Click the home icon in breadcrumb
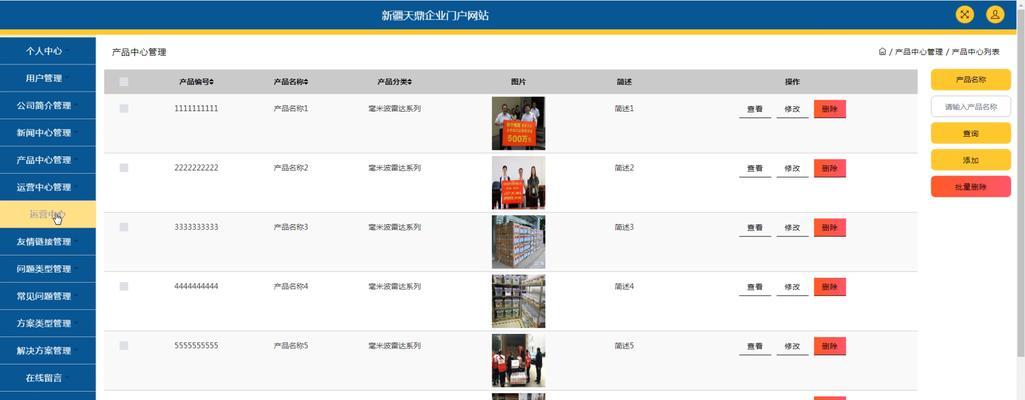 (882, 52)
